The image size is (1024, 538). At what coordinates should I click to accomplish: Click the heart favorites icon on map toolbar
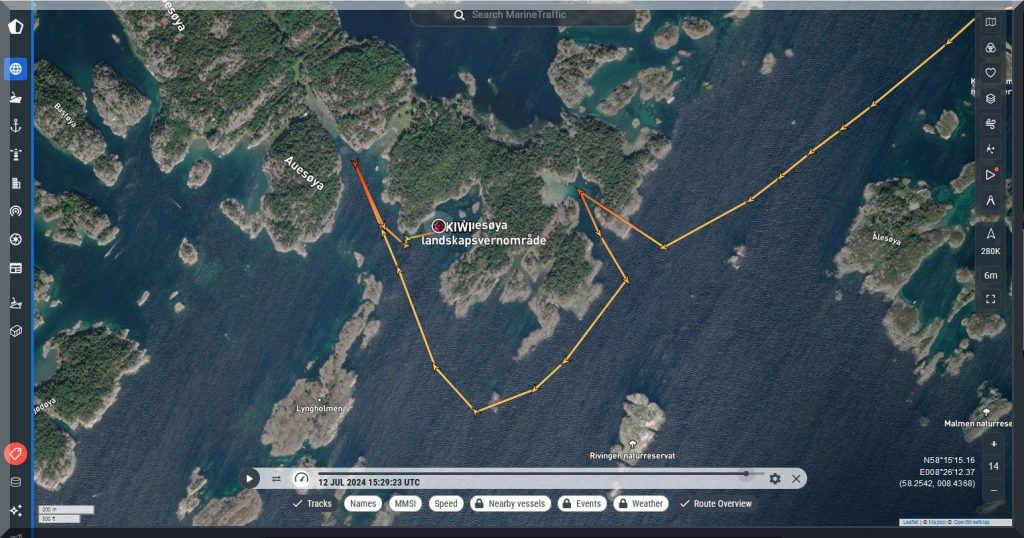coord(990,73)
